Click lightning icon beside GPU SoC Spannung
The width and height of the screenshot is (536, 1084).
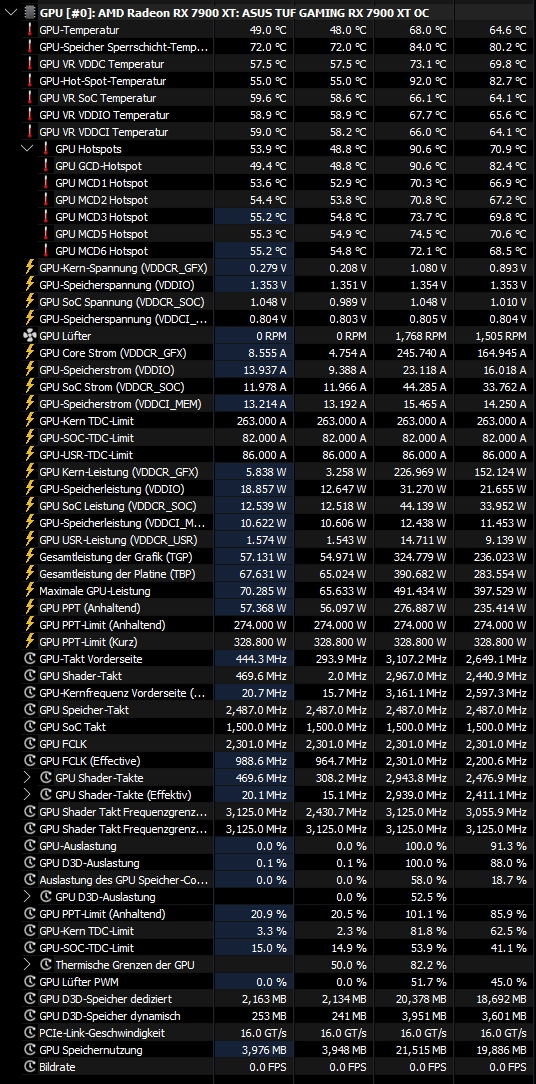tap(30, 301)
